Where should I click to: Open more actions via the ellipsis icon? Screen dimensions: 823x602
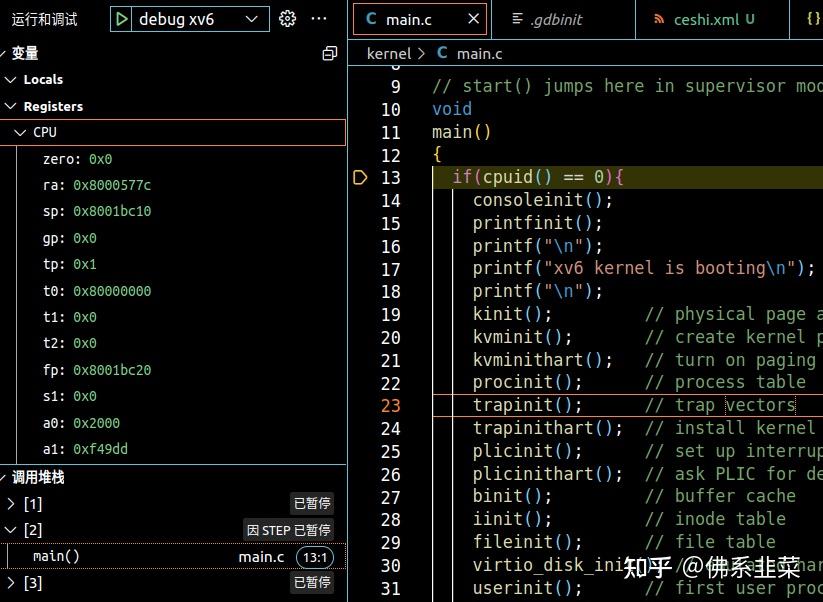click(x=319, y=18)
